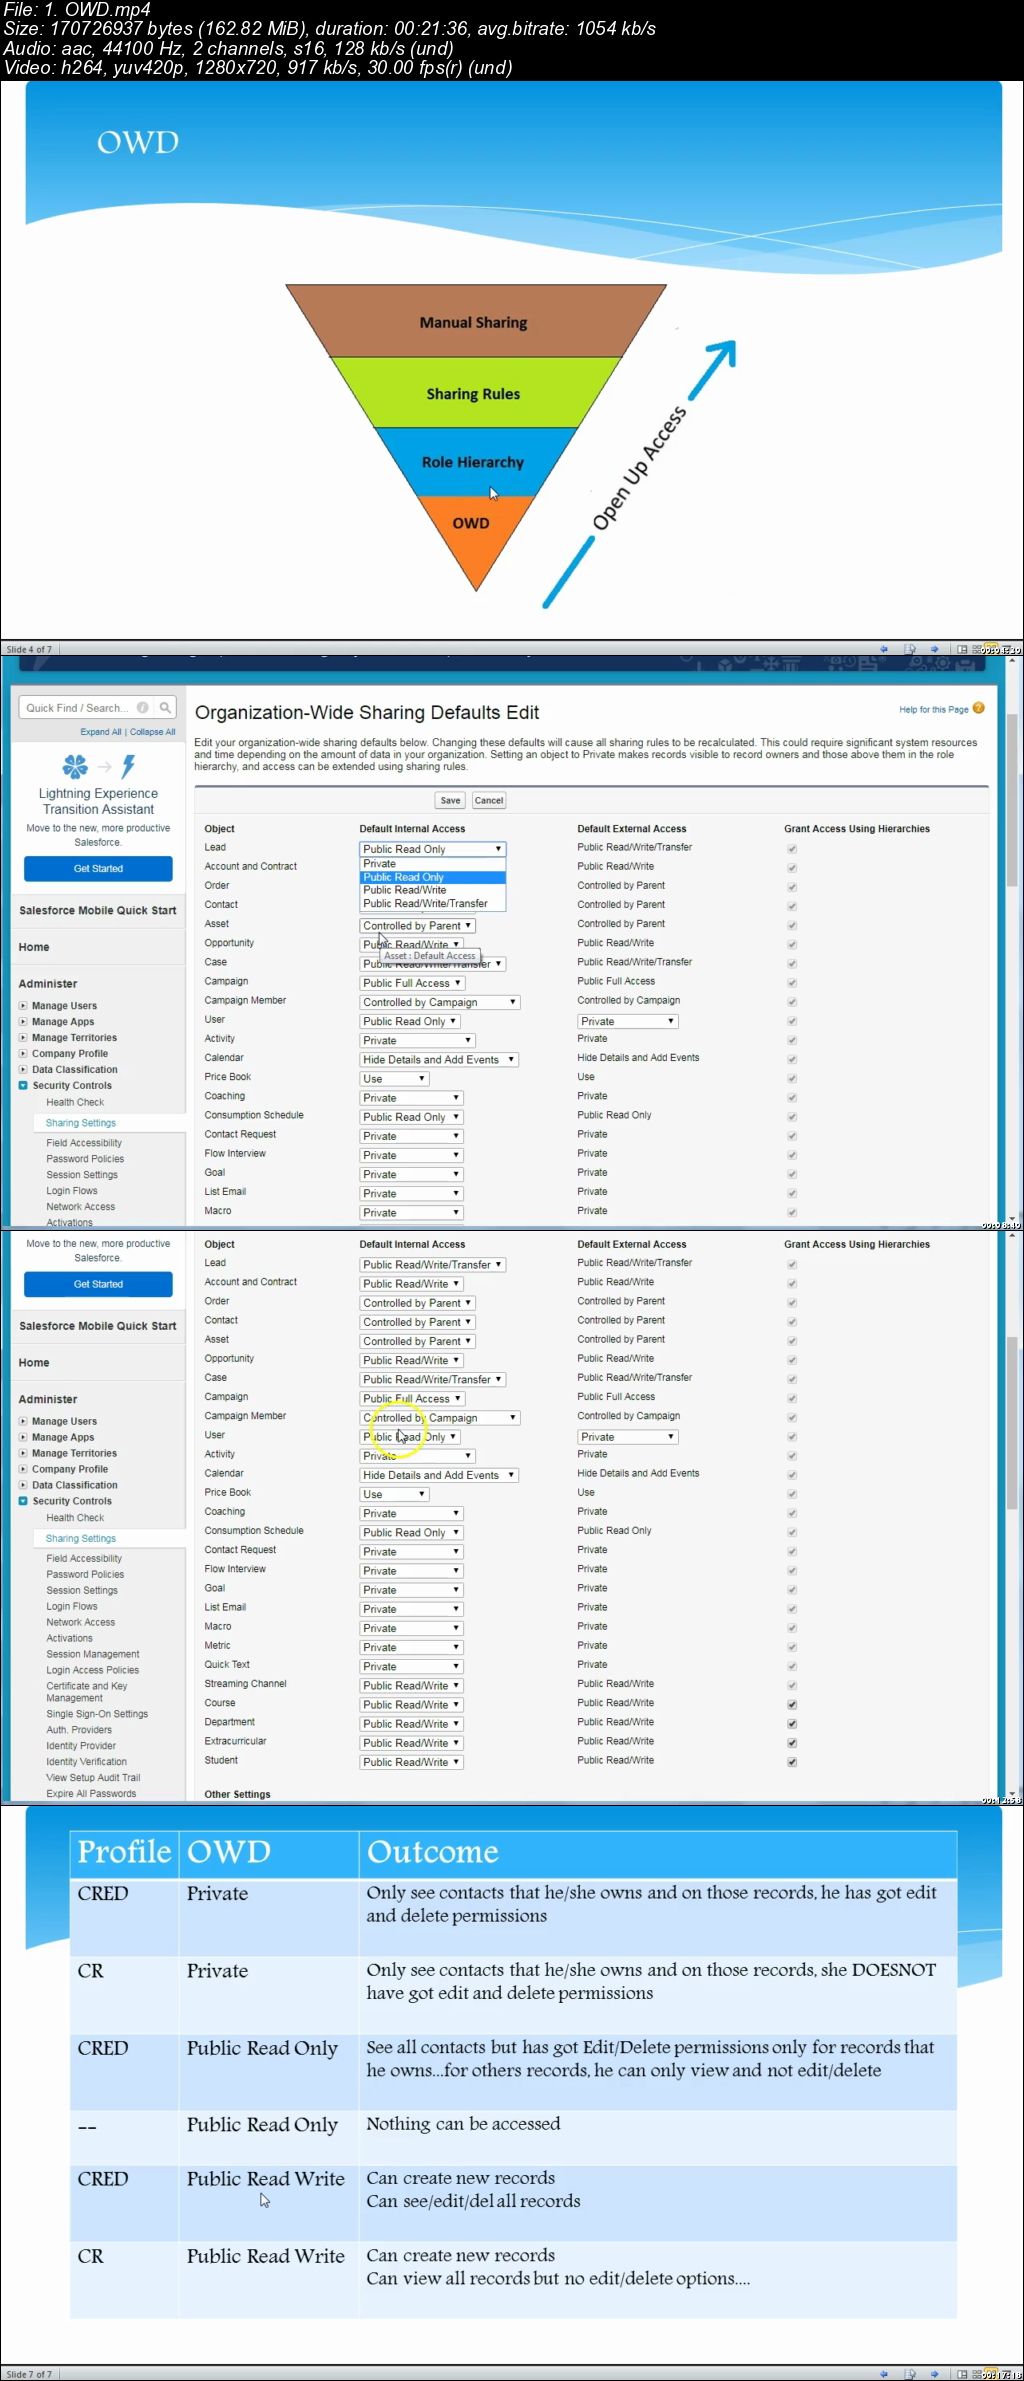Click previous-slide arrow in Slide 7 of 7 bar
This screenshot has height=2381, width=1024.
[883, 2373]
